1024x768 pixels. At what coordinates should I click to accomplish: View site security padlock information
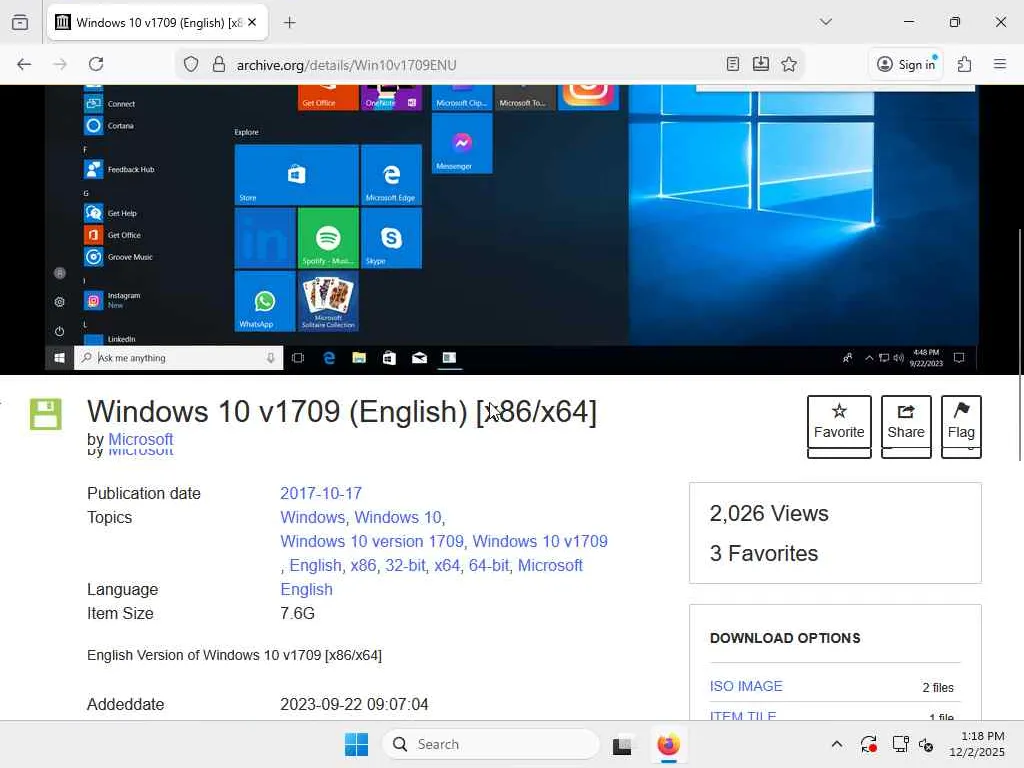[219, 64]
